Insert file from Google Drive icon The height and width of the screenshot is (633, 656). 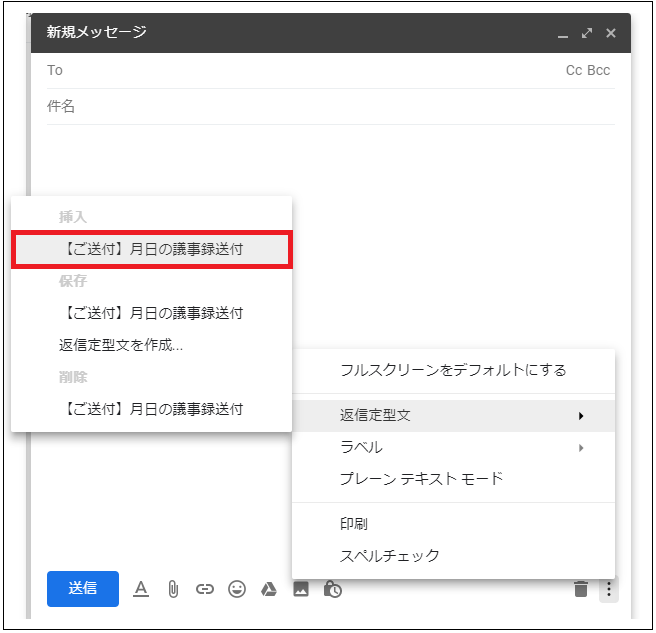click(269, 589)
